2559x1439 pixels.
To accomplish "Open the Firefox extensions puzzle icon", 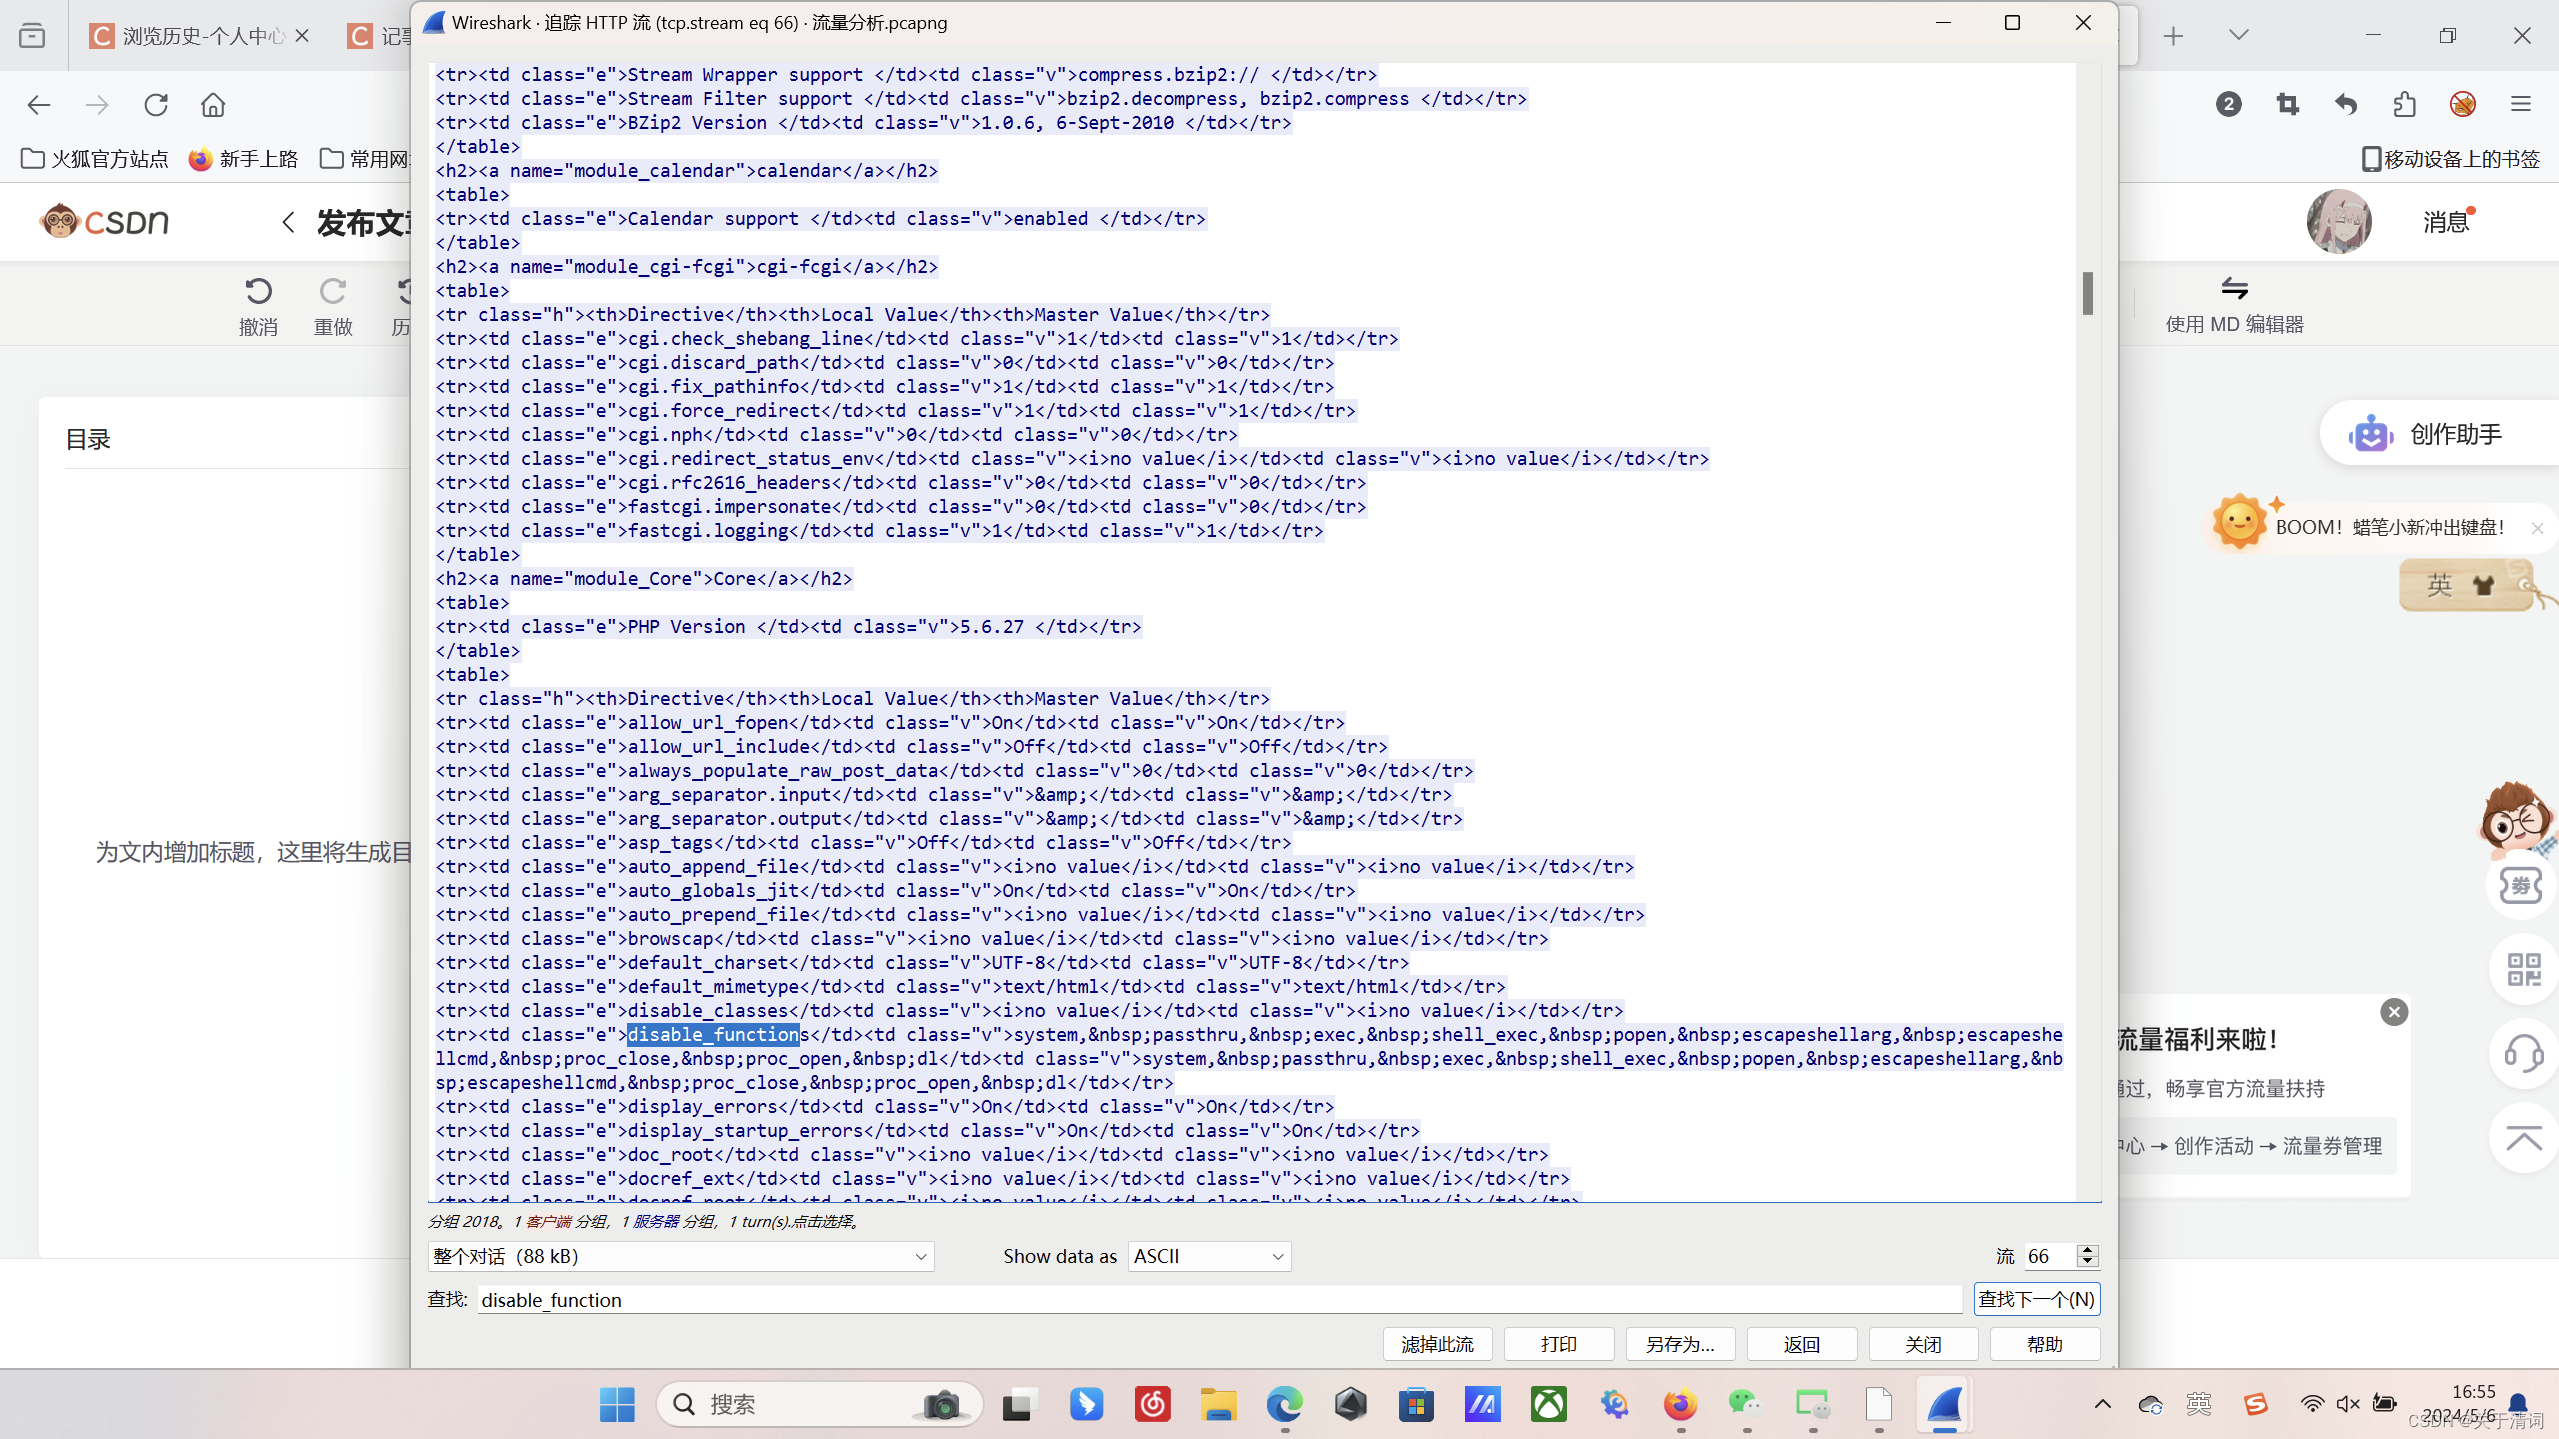I will [x=2404, y=104].
